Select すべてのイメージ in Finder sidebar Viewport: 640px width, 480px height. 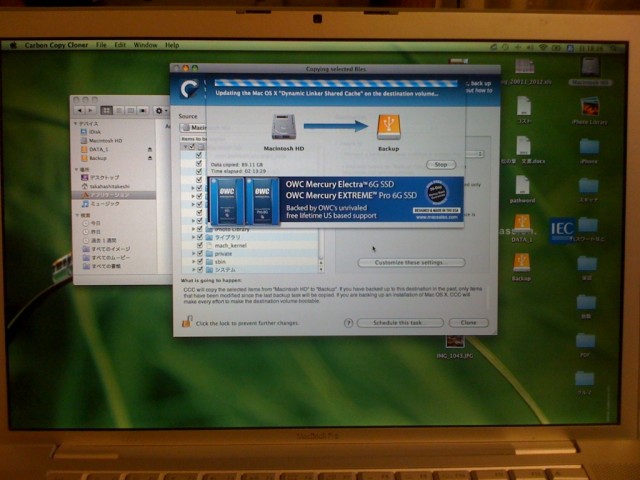click(106, 249)
